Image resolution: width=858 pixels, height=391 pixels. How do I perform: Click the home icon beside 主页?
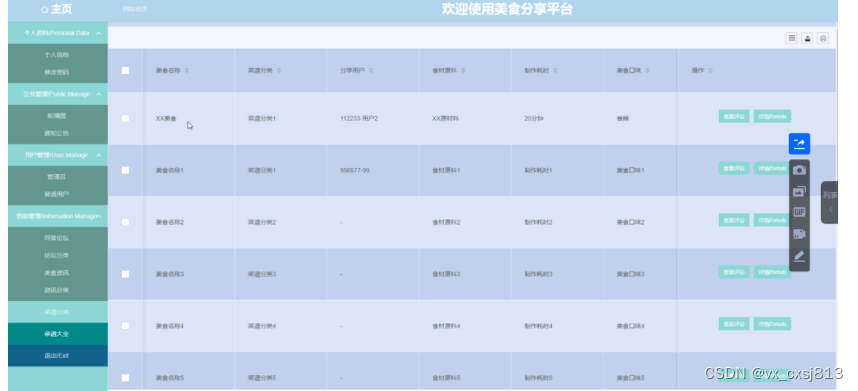(44, 10)
